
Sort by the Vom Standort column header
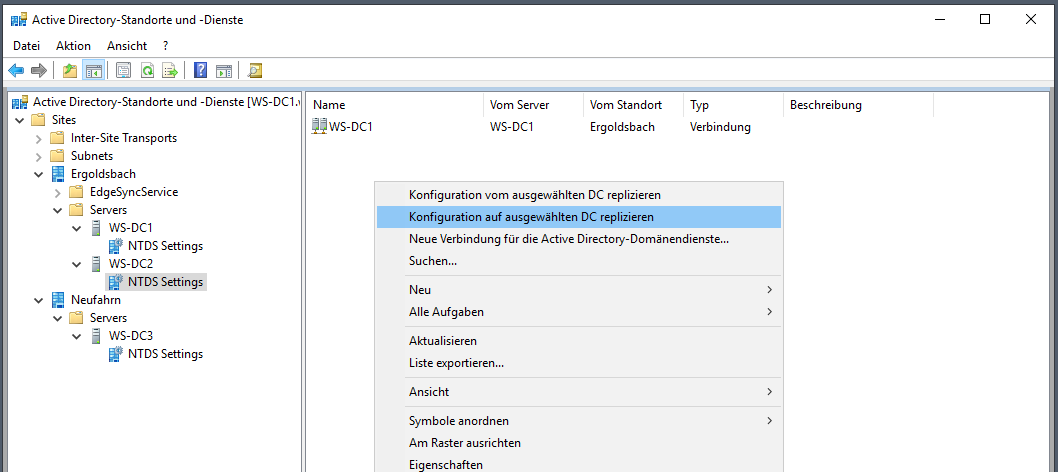tap(633, 105)
